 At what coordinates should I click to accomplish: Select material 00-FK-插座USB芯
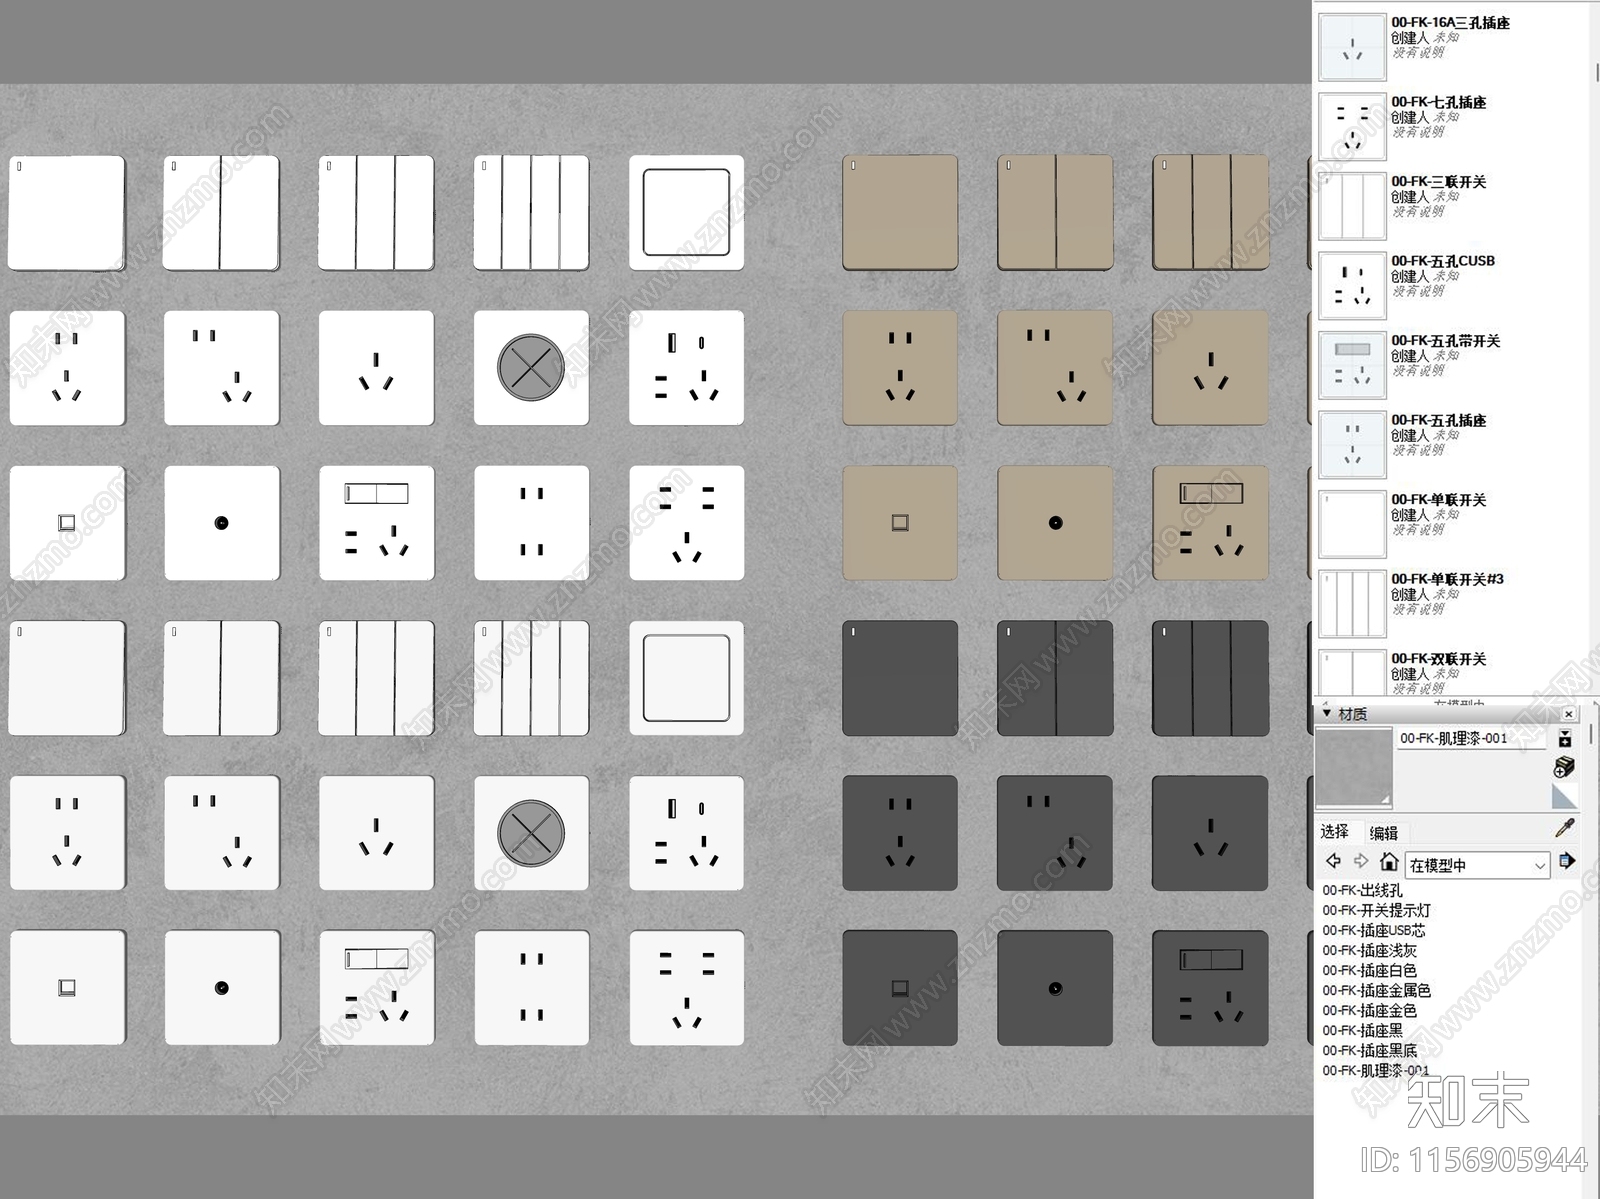(x=1374, y=930)
